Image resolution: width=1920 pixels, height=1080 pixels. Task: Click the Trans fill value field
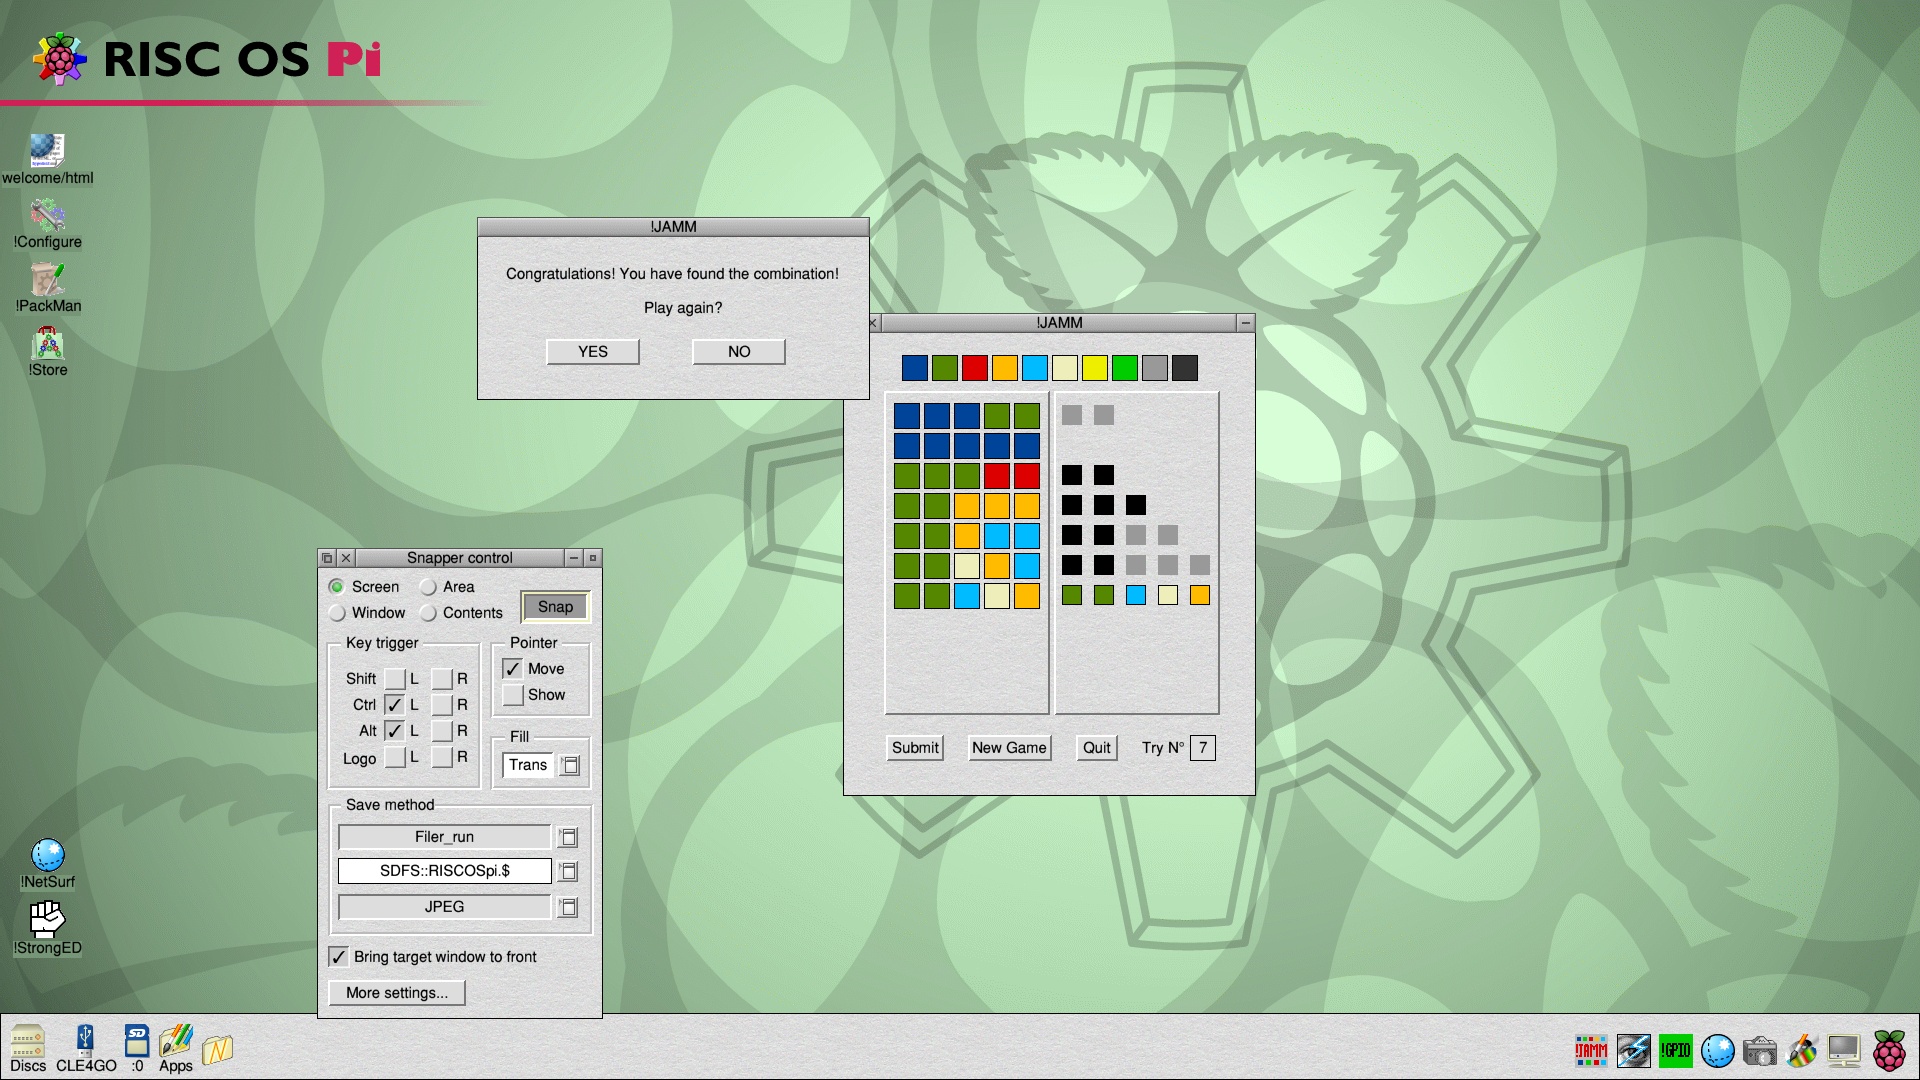(x=528, y=765)
